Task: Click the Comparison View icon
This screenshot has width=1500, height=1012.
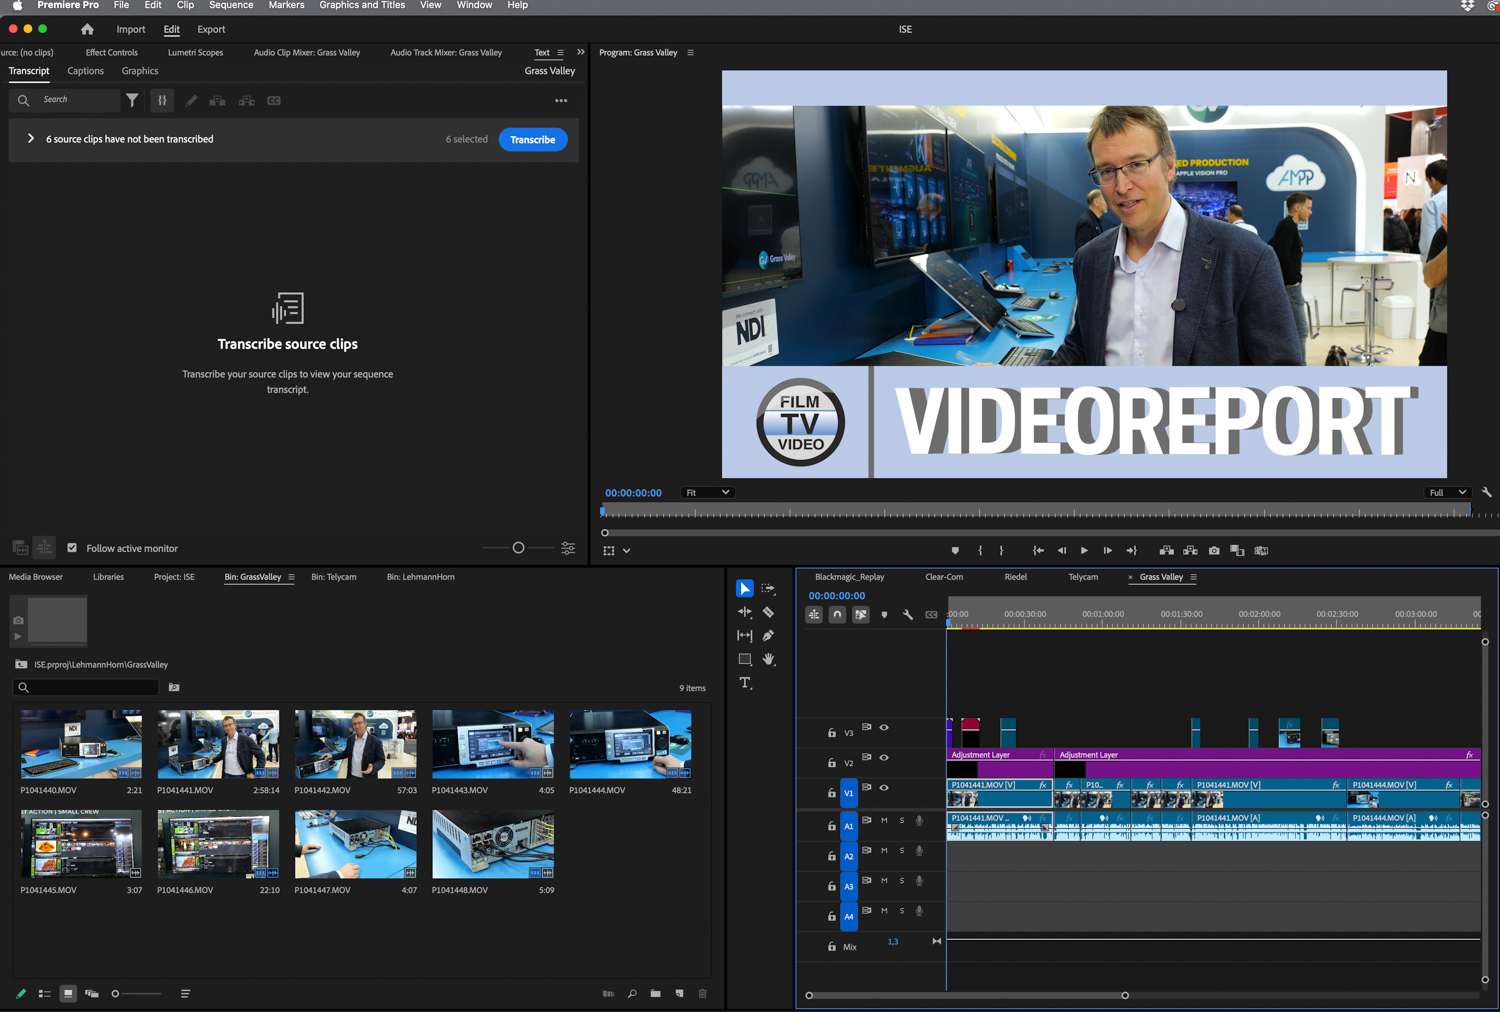Action: [1238, 551]
